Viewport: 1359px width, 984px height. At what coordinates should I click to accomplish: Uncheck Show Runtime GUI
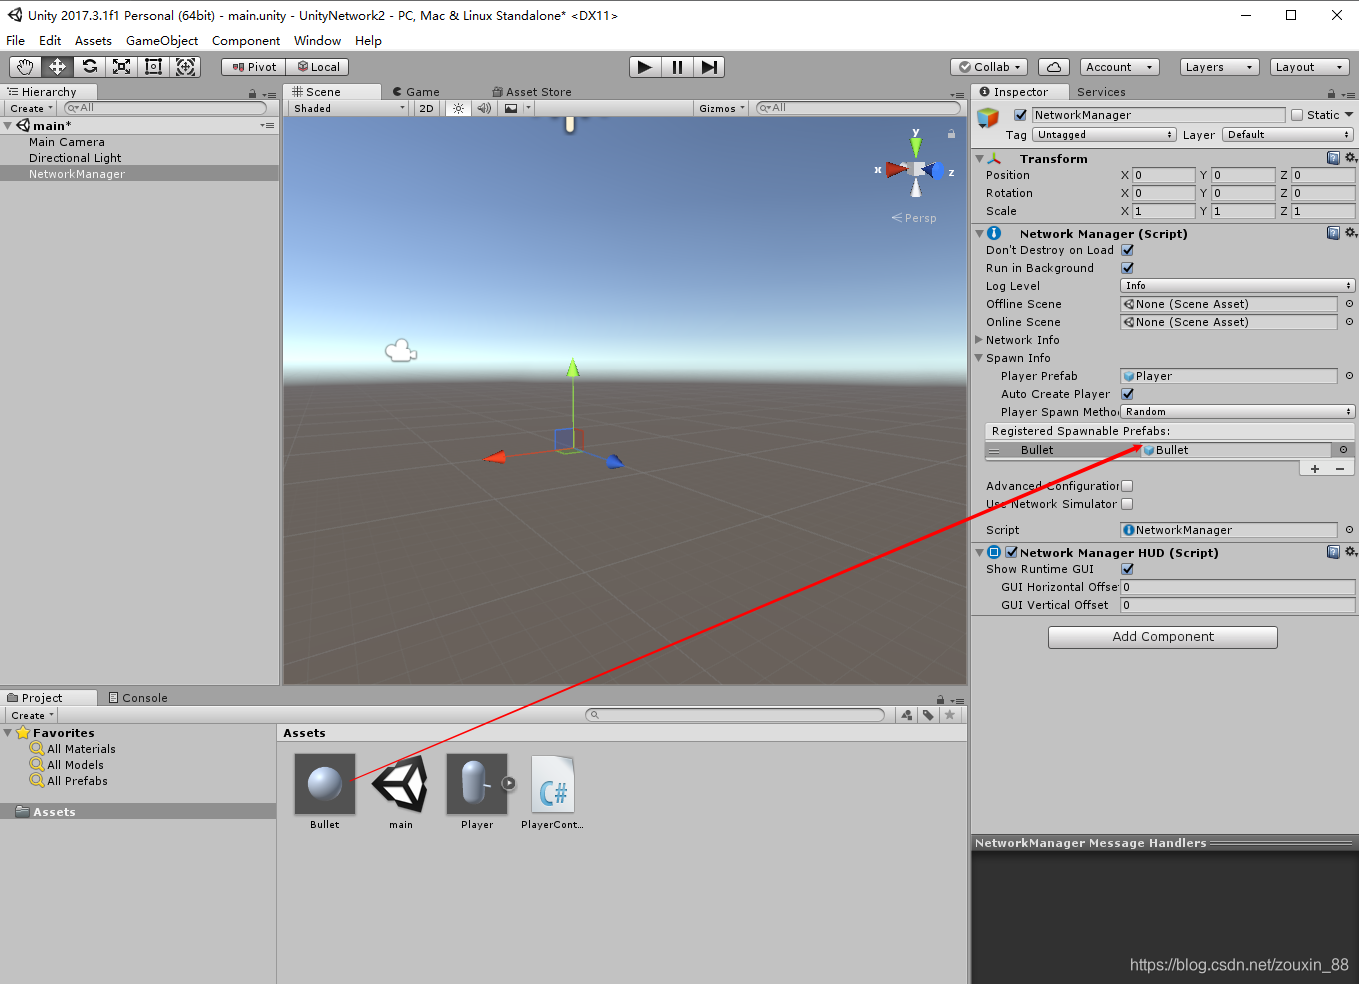coord(1128,568)
